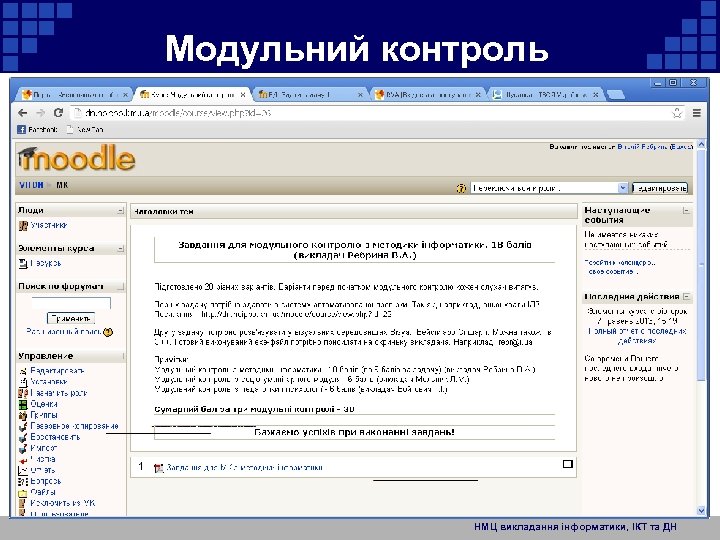This screenshot has height=540, width=720.
Task: Close the first browser tab
Action: point(125,95)
